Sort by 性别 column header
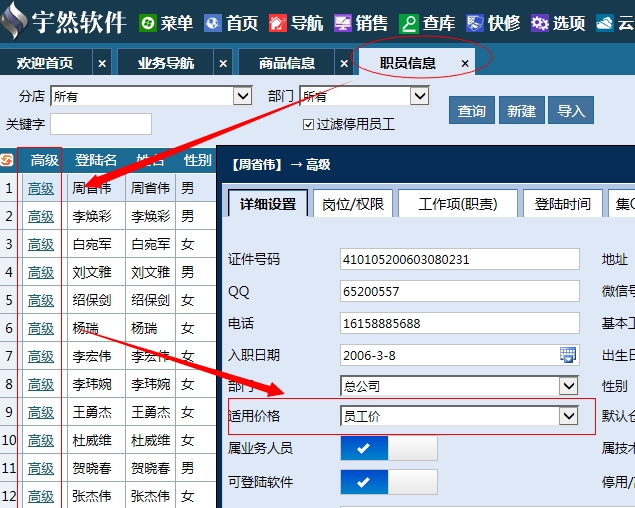The width and height of the screenshot is (635, 508). tap(197, 160)
